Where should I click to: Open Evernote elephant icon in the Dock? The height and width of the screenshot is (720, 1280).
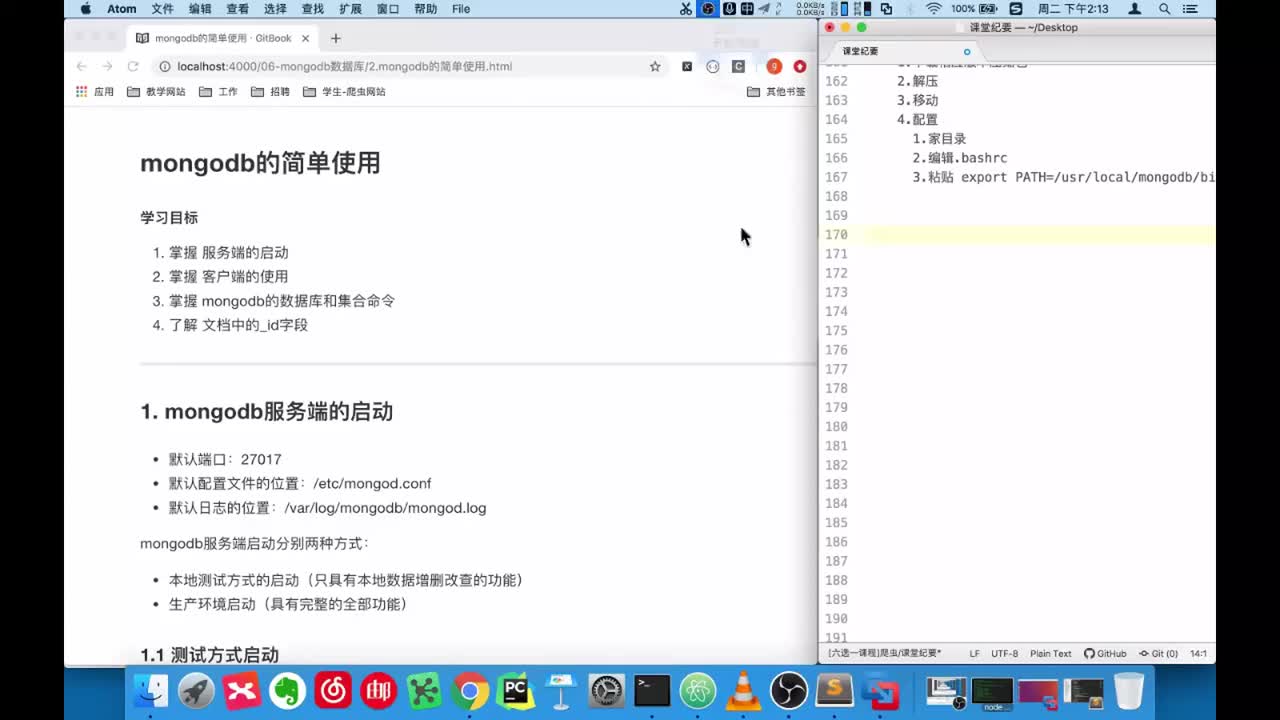coord(288,690)
